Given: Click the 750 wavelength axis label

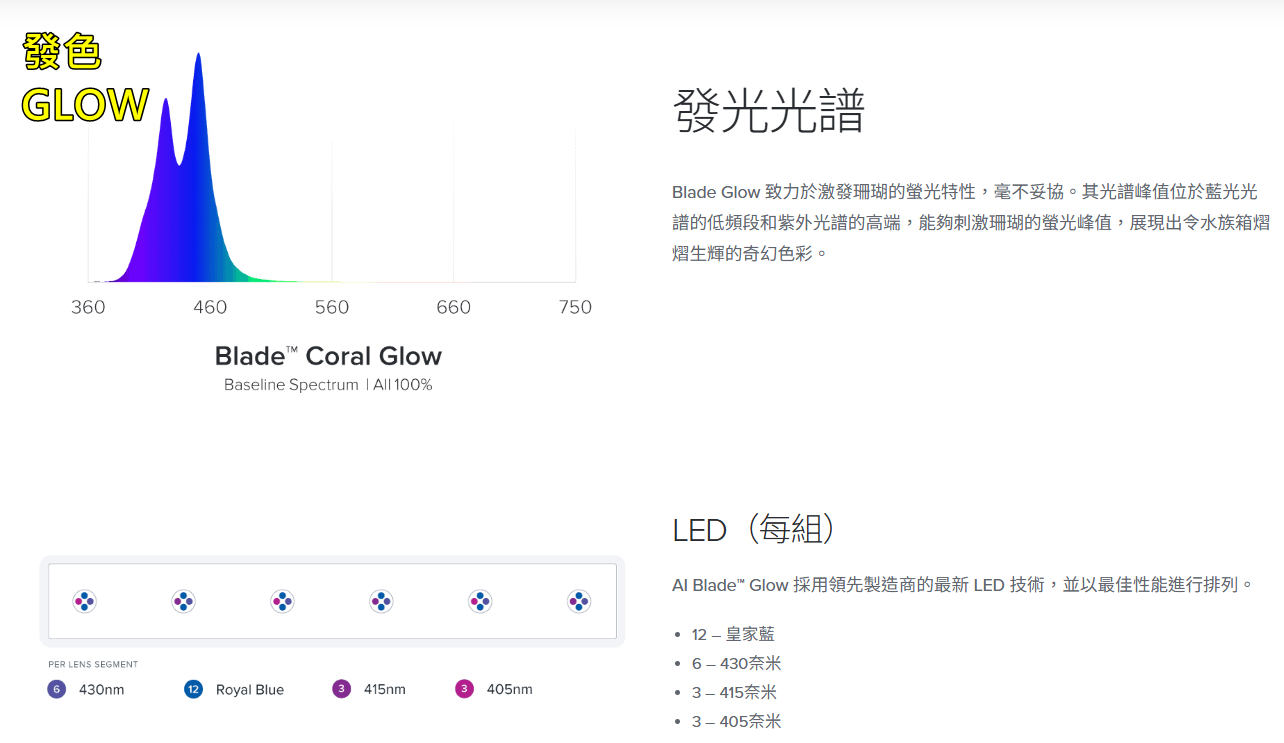Looking at the screenshot, I should click(575, 307).
